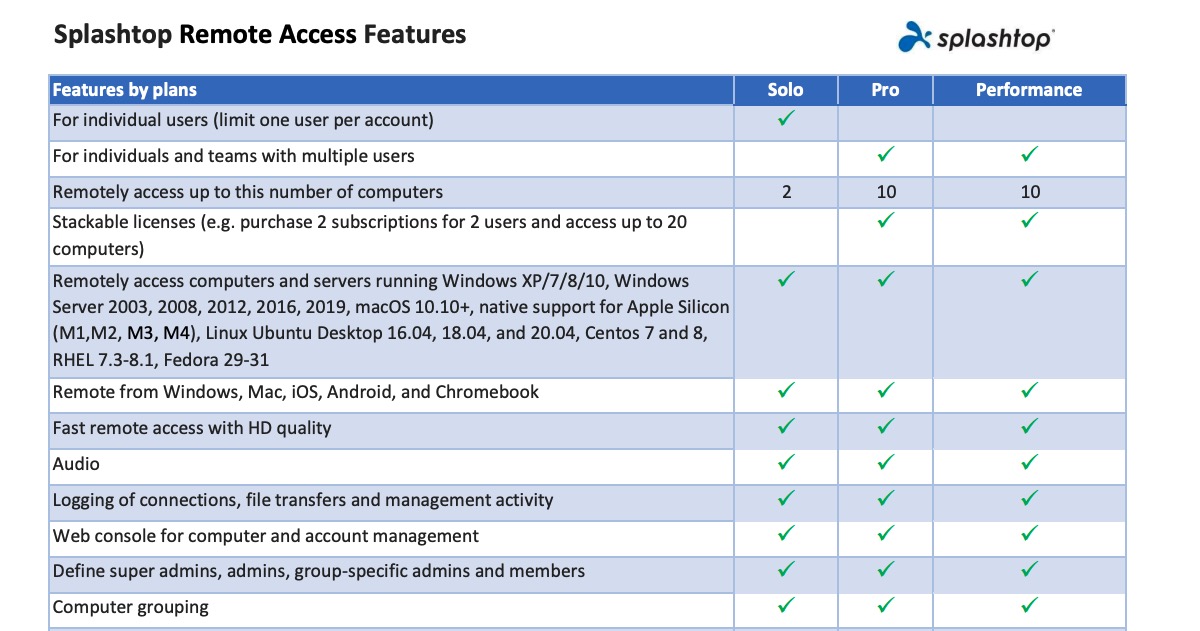Click the cell showing 2 computers under Solo
Screen dimensions: 1200x631
785,191
